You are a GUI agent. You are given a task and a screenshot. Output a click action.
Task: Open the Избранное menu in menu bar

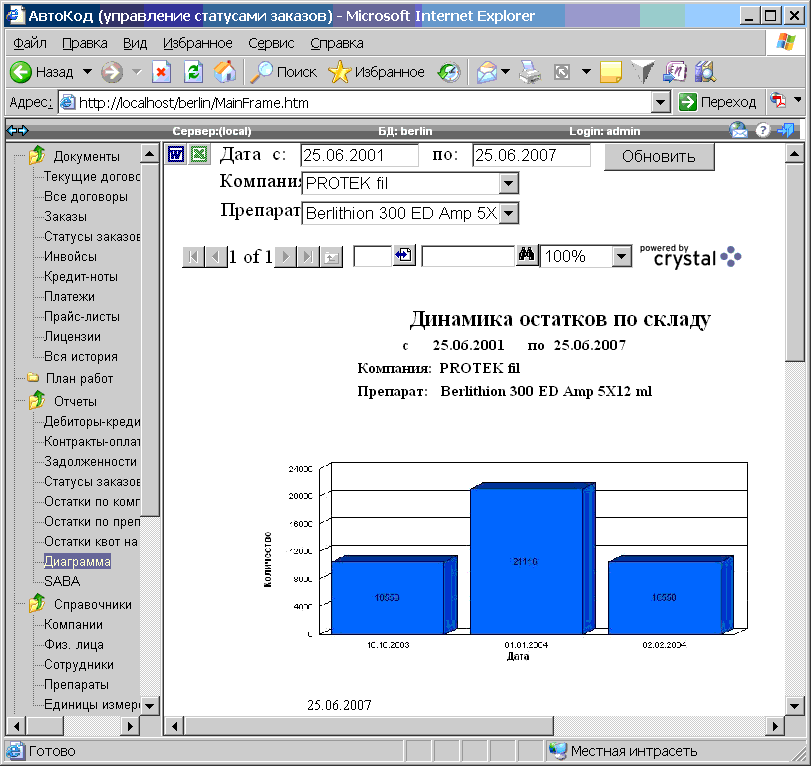(198, 43)
